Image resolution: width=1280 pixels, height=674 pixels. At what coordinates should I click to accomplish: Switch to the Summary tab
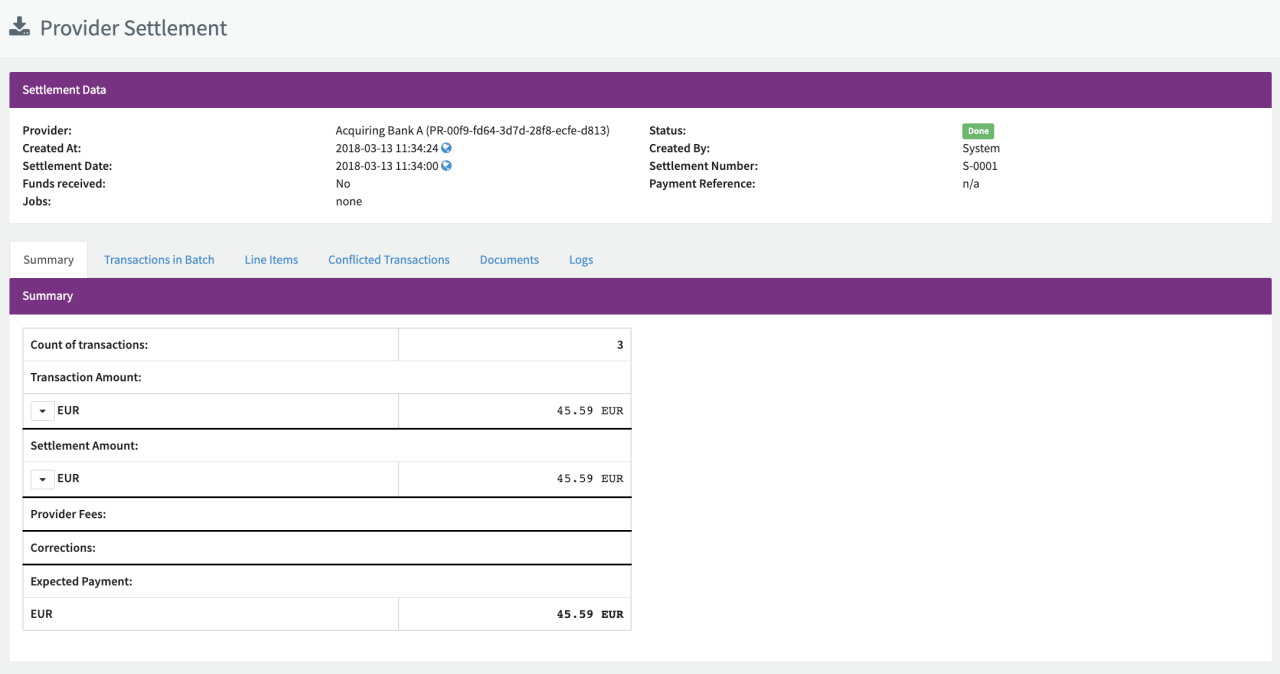(48, 260)
